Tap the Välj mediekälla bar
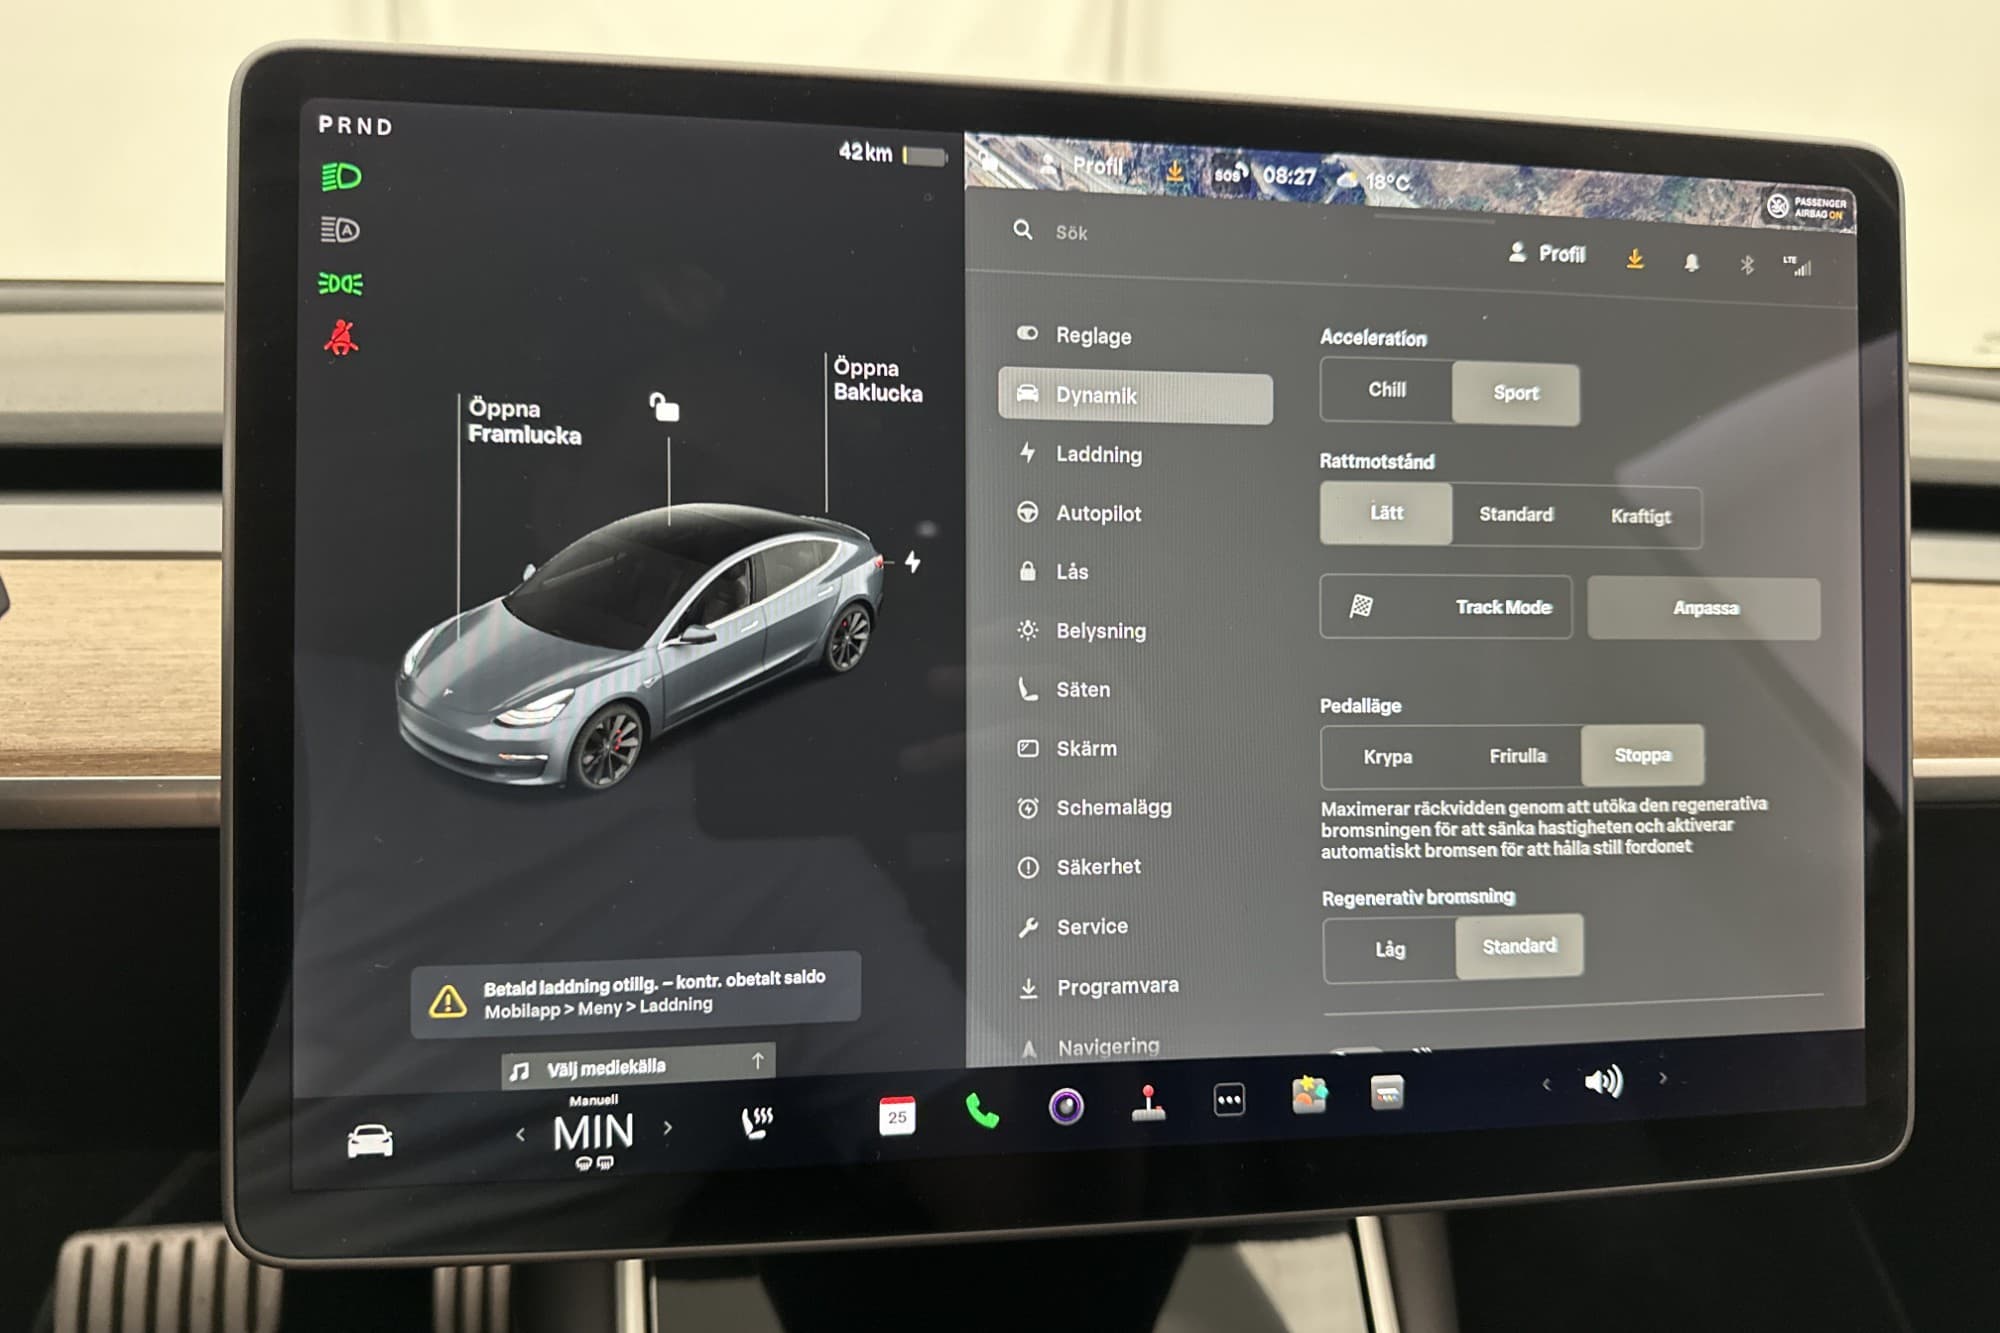The height and width of the screenshot is (1333, 2000). click(638, 1066)
